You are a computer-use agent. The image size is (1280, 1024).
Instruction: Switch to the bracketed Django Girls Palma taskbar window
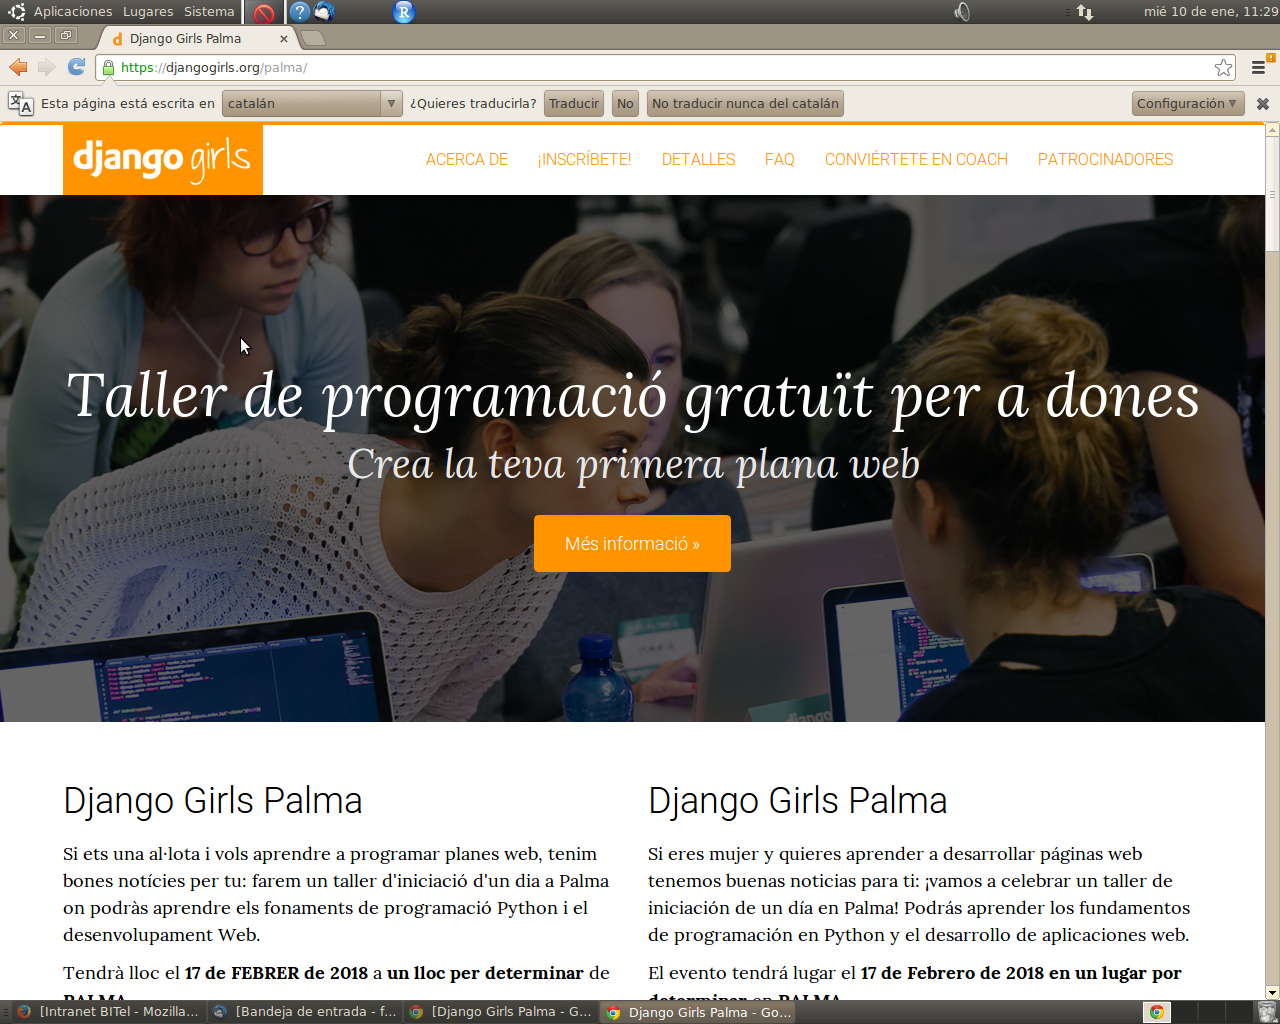(x=502, y=1012)
